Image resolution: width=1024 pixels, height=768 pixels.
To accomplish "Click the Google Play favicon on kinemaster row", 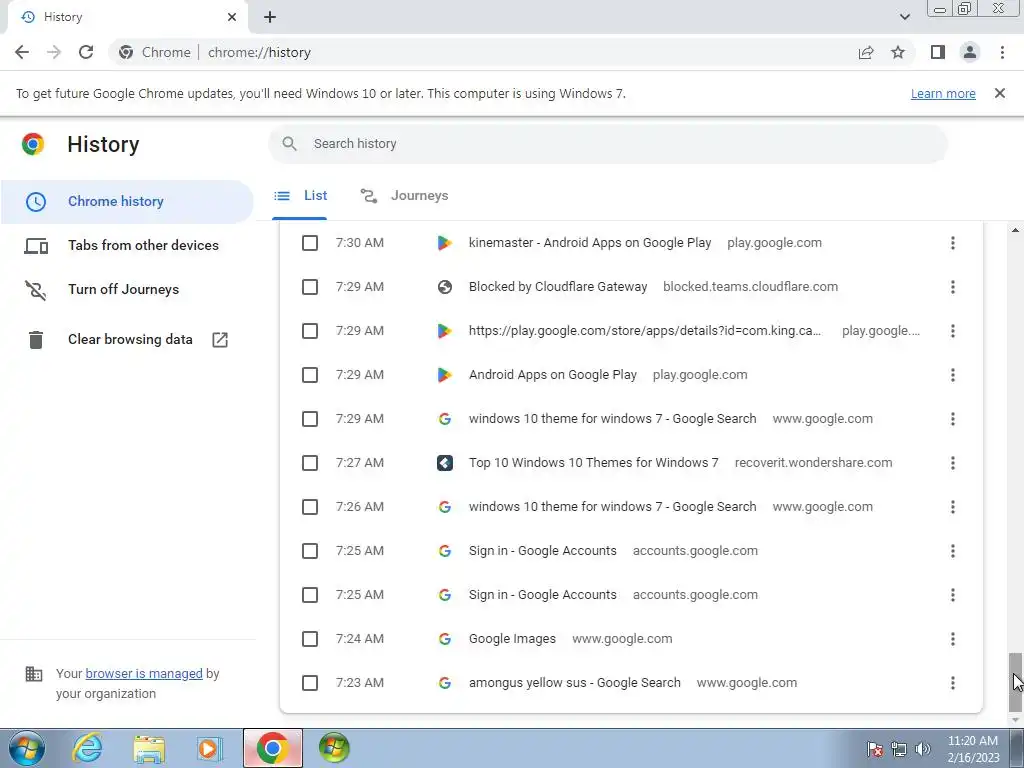I will click(445, 243).
